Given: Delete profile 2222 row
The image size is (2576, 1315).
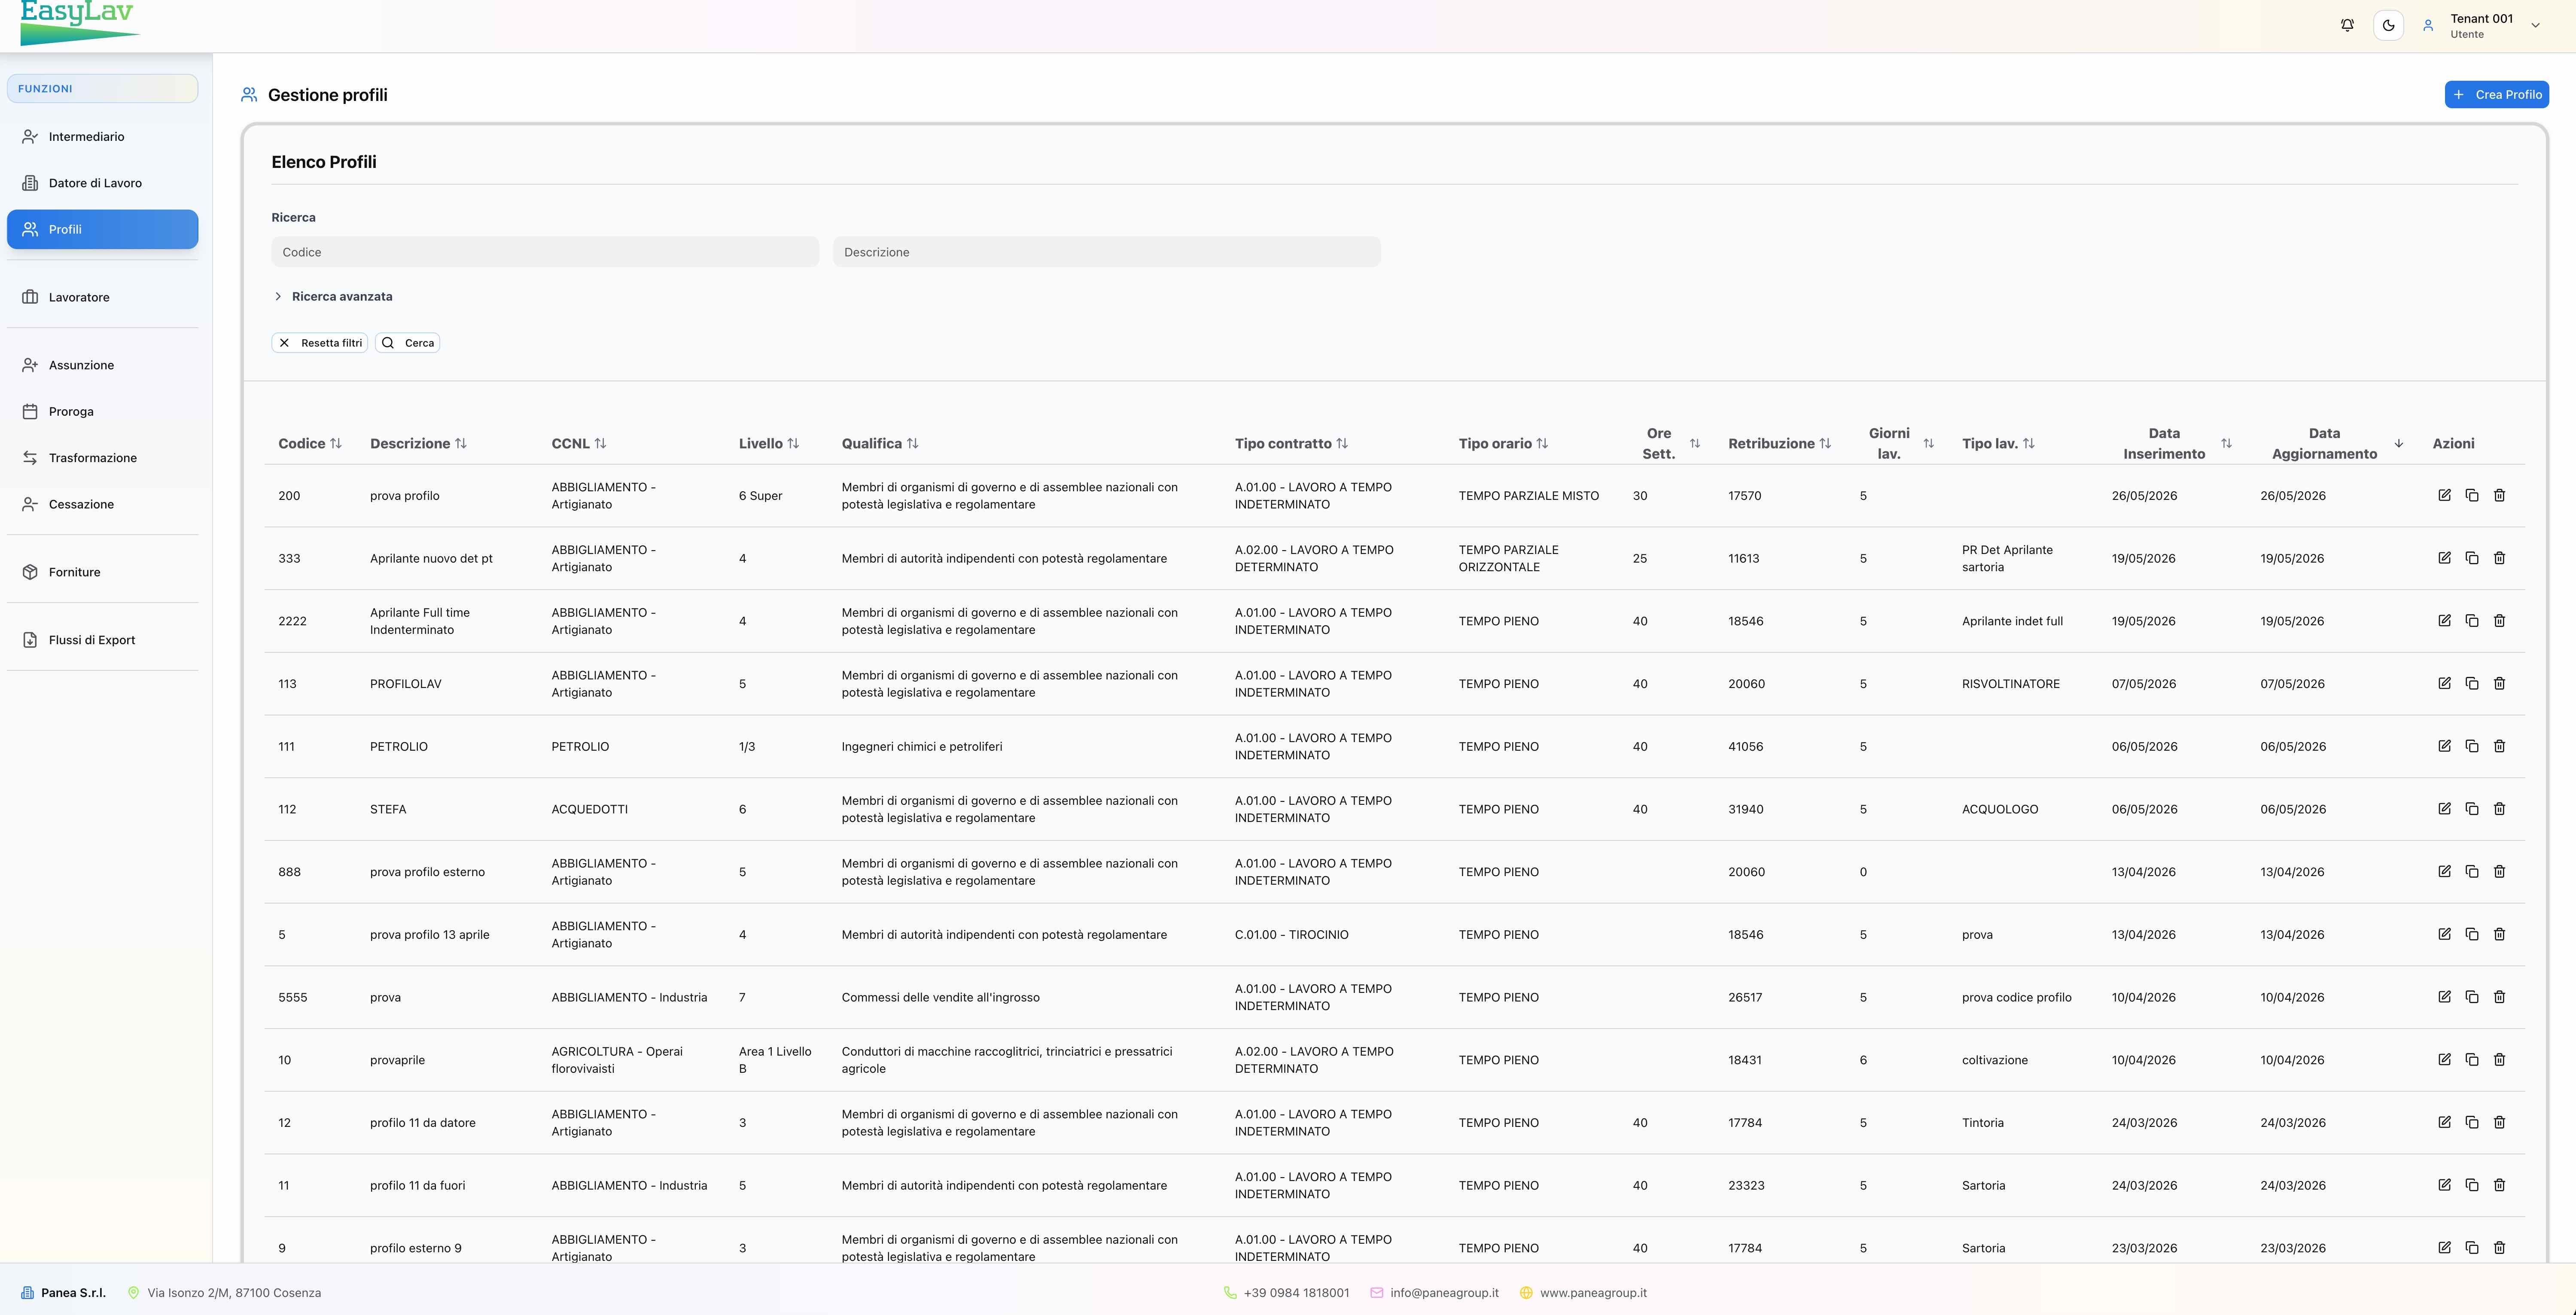Looking at the screenshot, I should [2499, 621].
